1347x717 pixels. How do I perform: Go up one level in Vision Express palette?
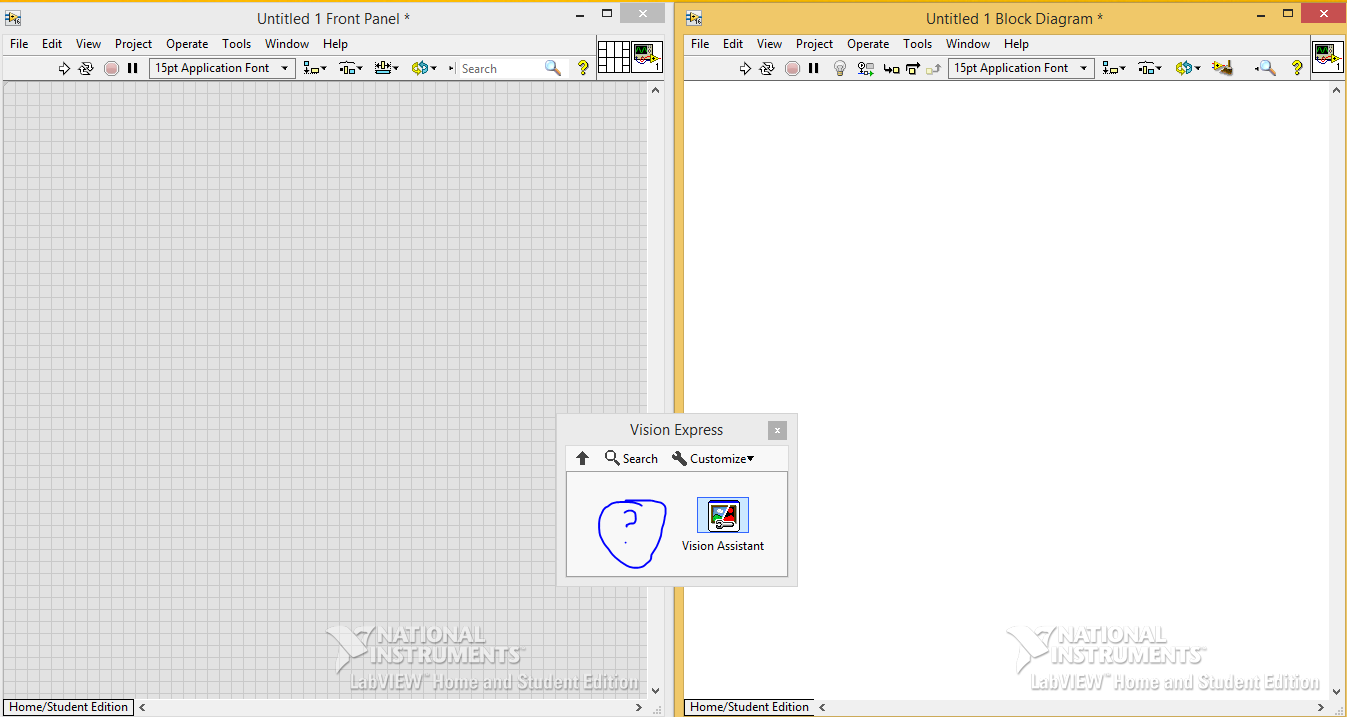[583, 458]
